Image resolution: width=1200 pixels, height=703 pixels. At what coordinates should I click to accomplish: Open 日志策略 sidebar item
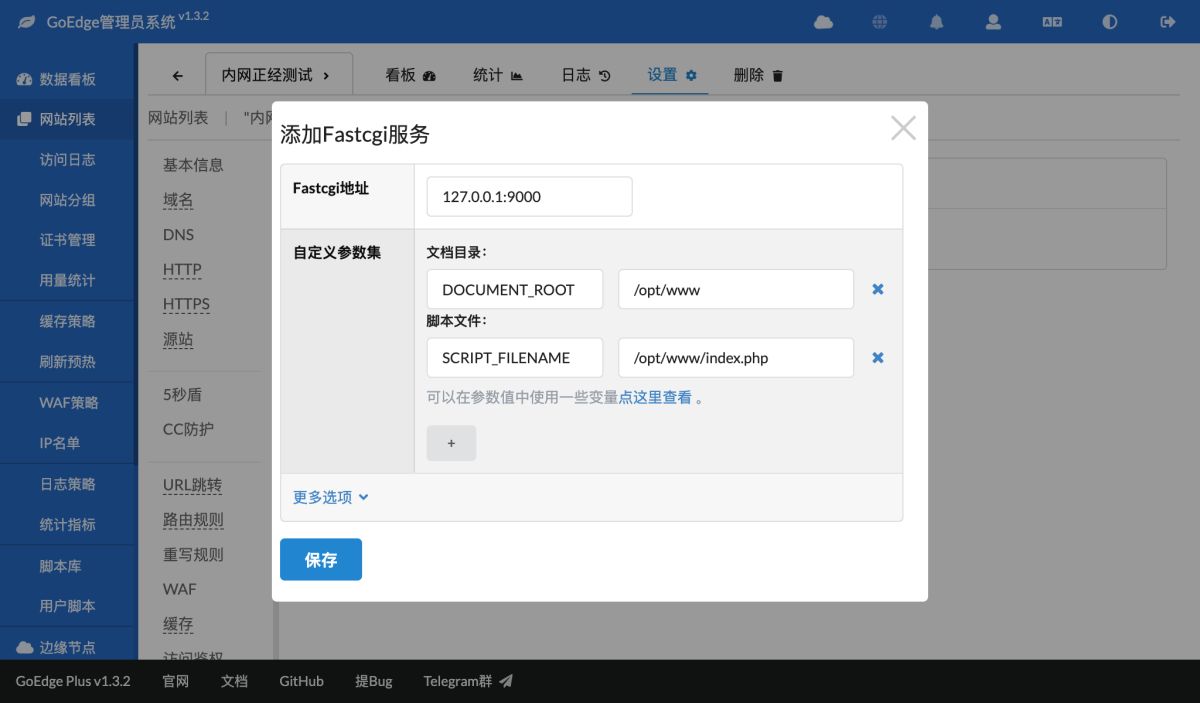tap(68, 484)
